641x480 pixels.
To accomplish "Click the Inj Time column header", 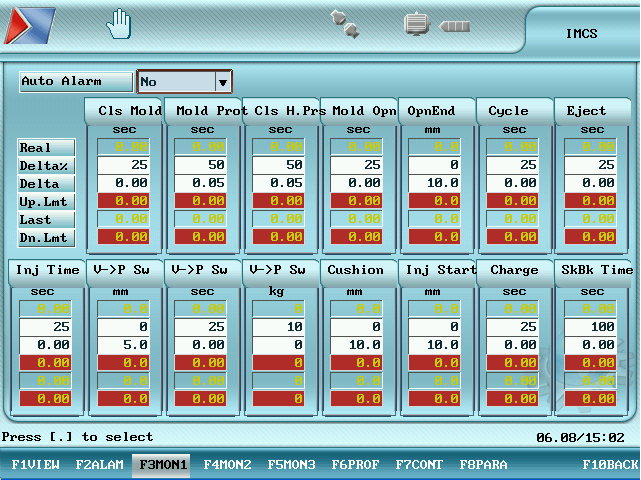I will pos(47,270).
